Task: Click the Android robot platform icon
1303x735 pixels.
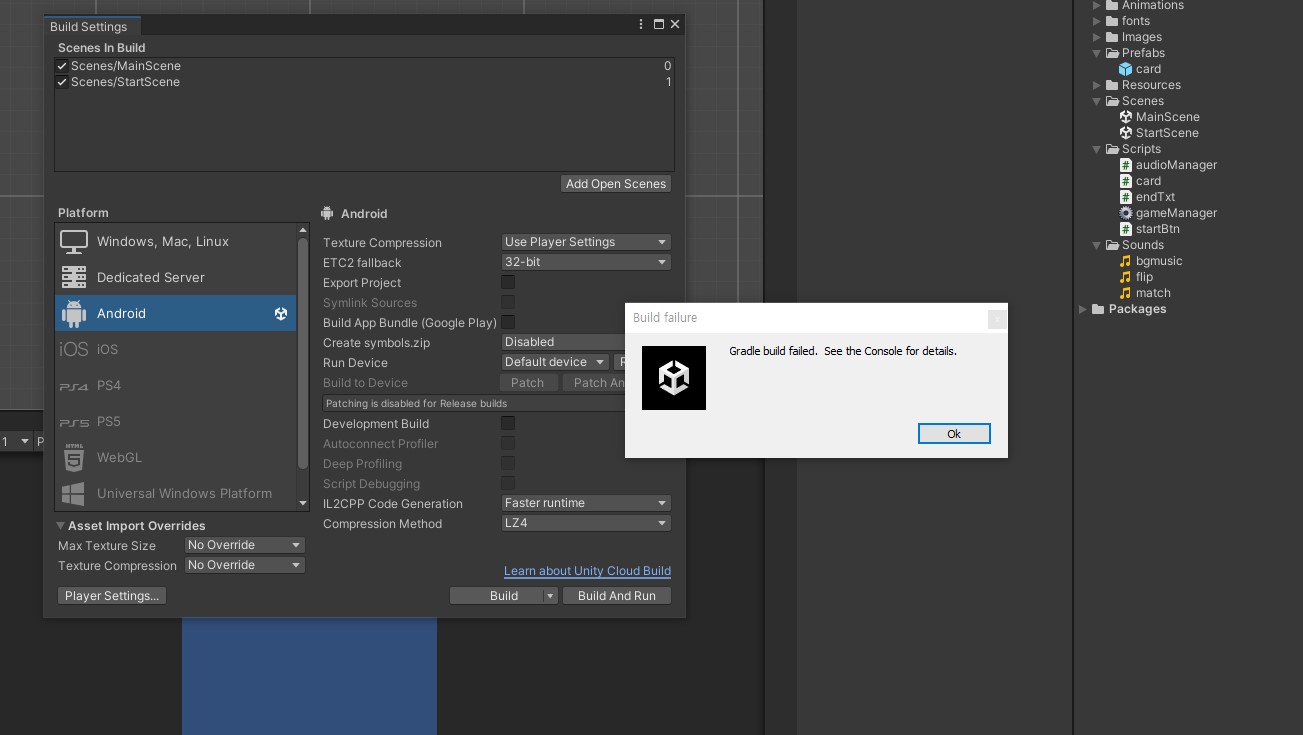Action: [x=74, y=313]
